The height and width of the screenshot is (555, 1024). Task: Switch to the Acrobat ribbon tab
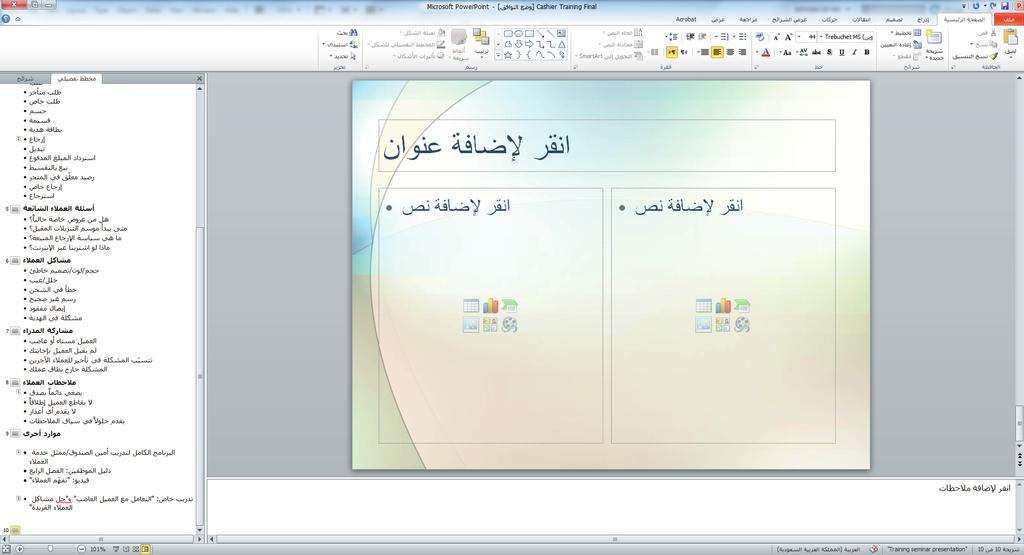tap(686, 20)
